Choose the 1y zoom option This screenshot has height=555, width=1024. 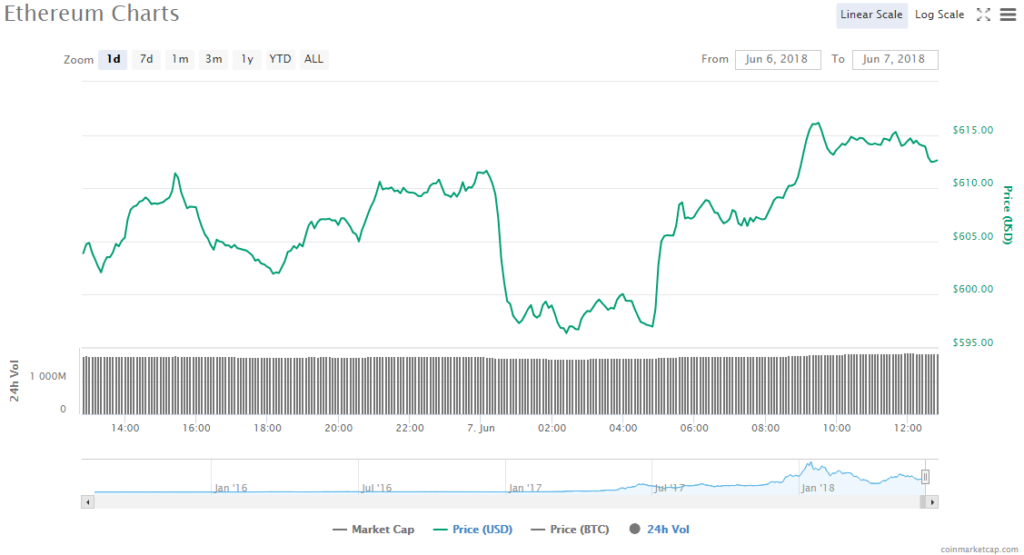(x=246, y=59)
